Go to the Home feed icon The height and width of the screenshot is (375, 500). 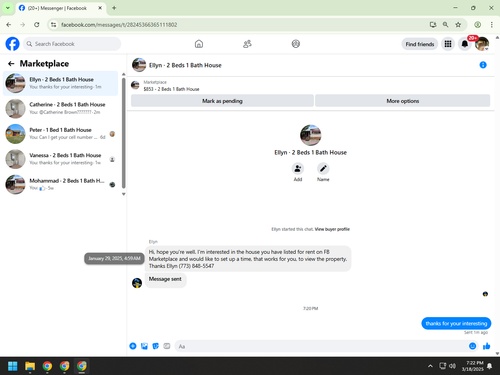(x=199, y=44)
